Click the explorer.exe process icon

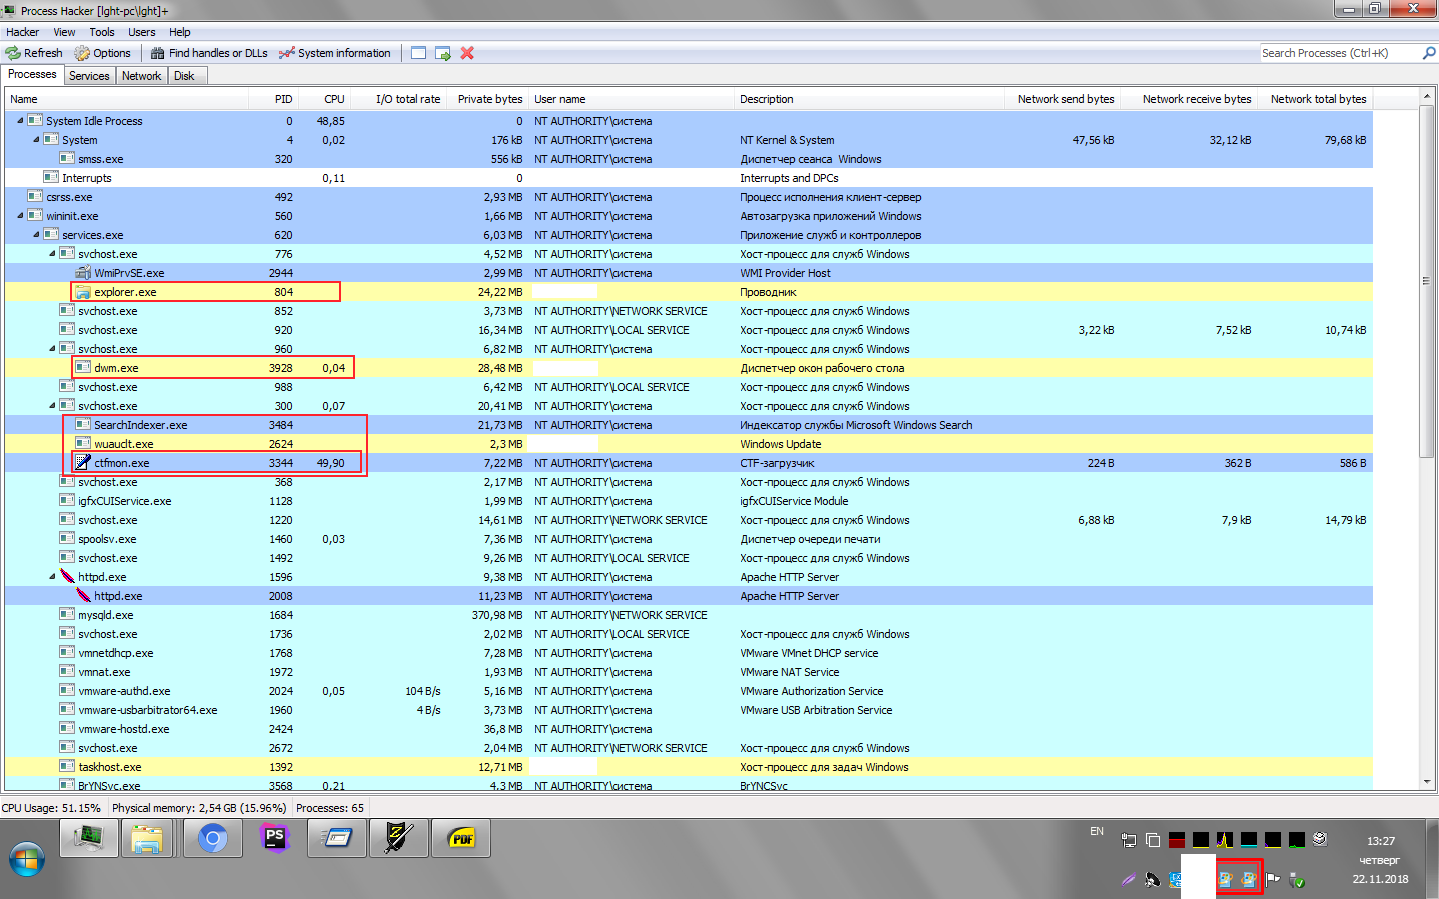click(83, 292)
